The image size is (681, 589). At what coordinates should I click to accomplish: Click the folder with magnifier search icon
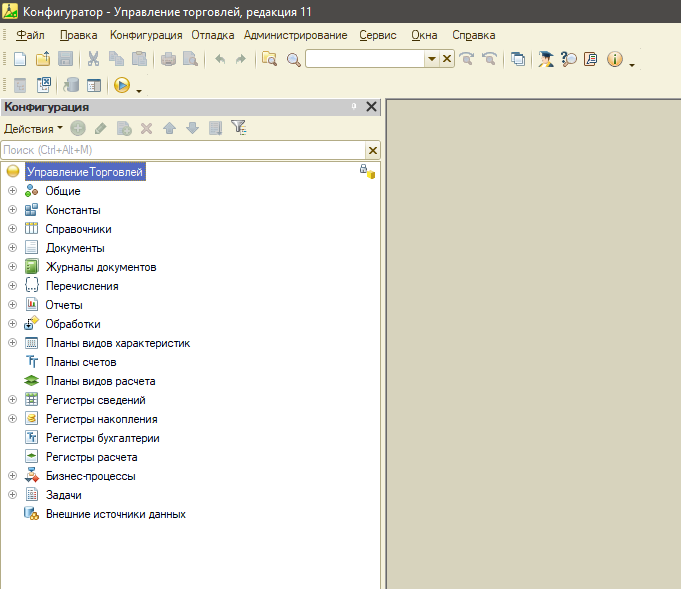point(269,59)
